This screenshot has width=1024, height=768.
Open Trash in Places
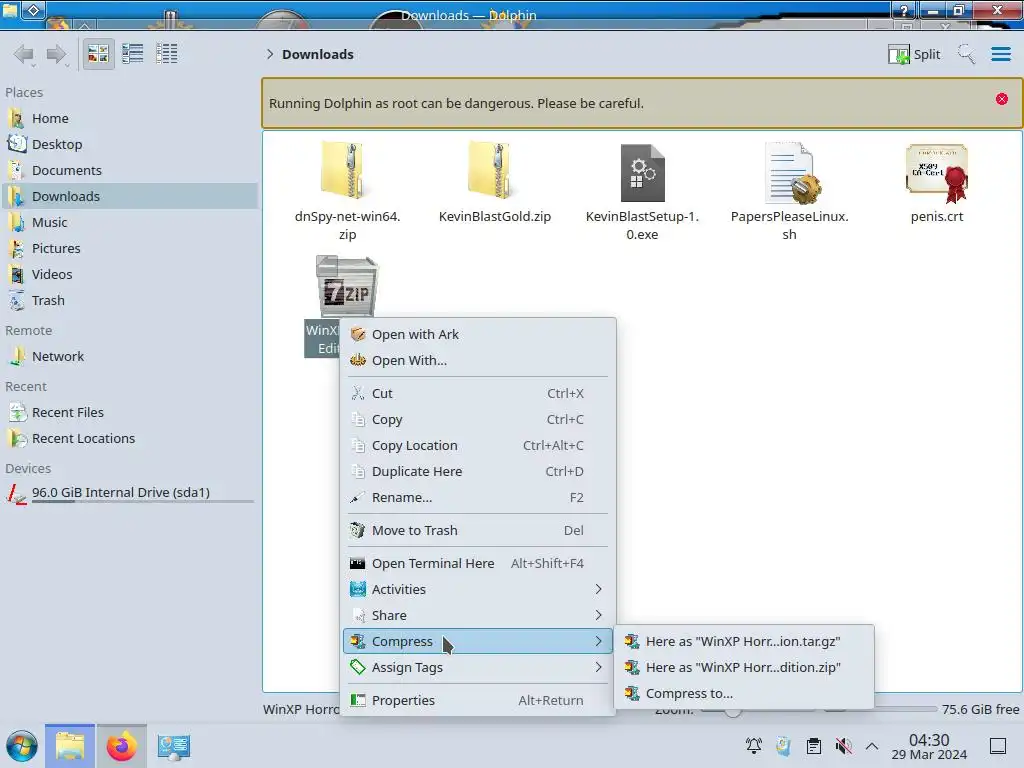[x=129, y=301]
